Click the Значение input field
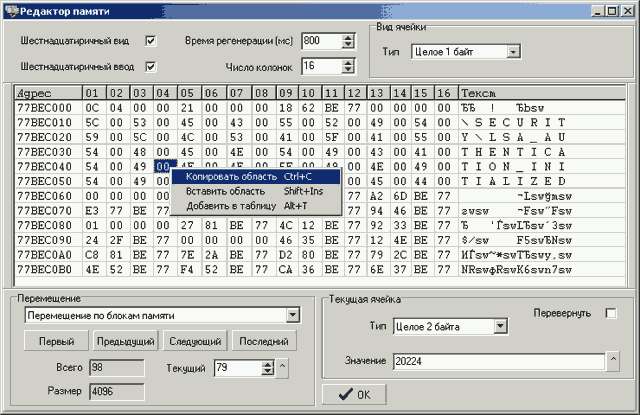 click(498, 361)
